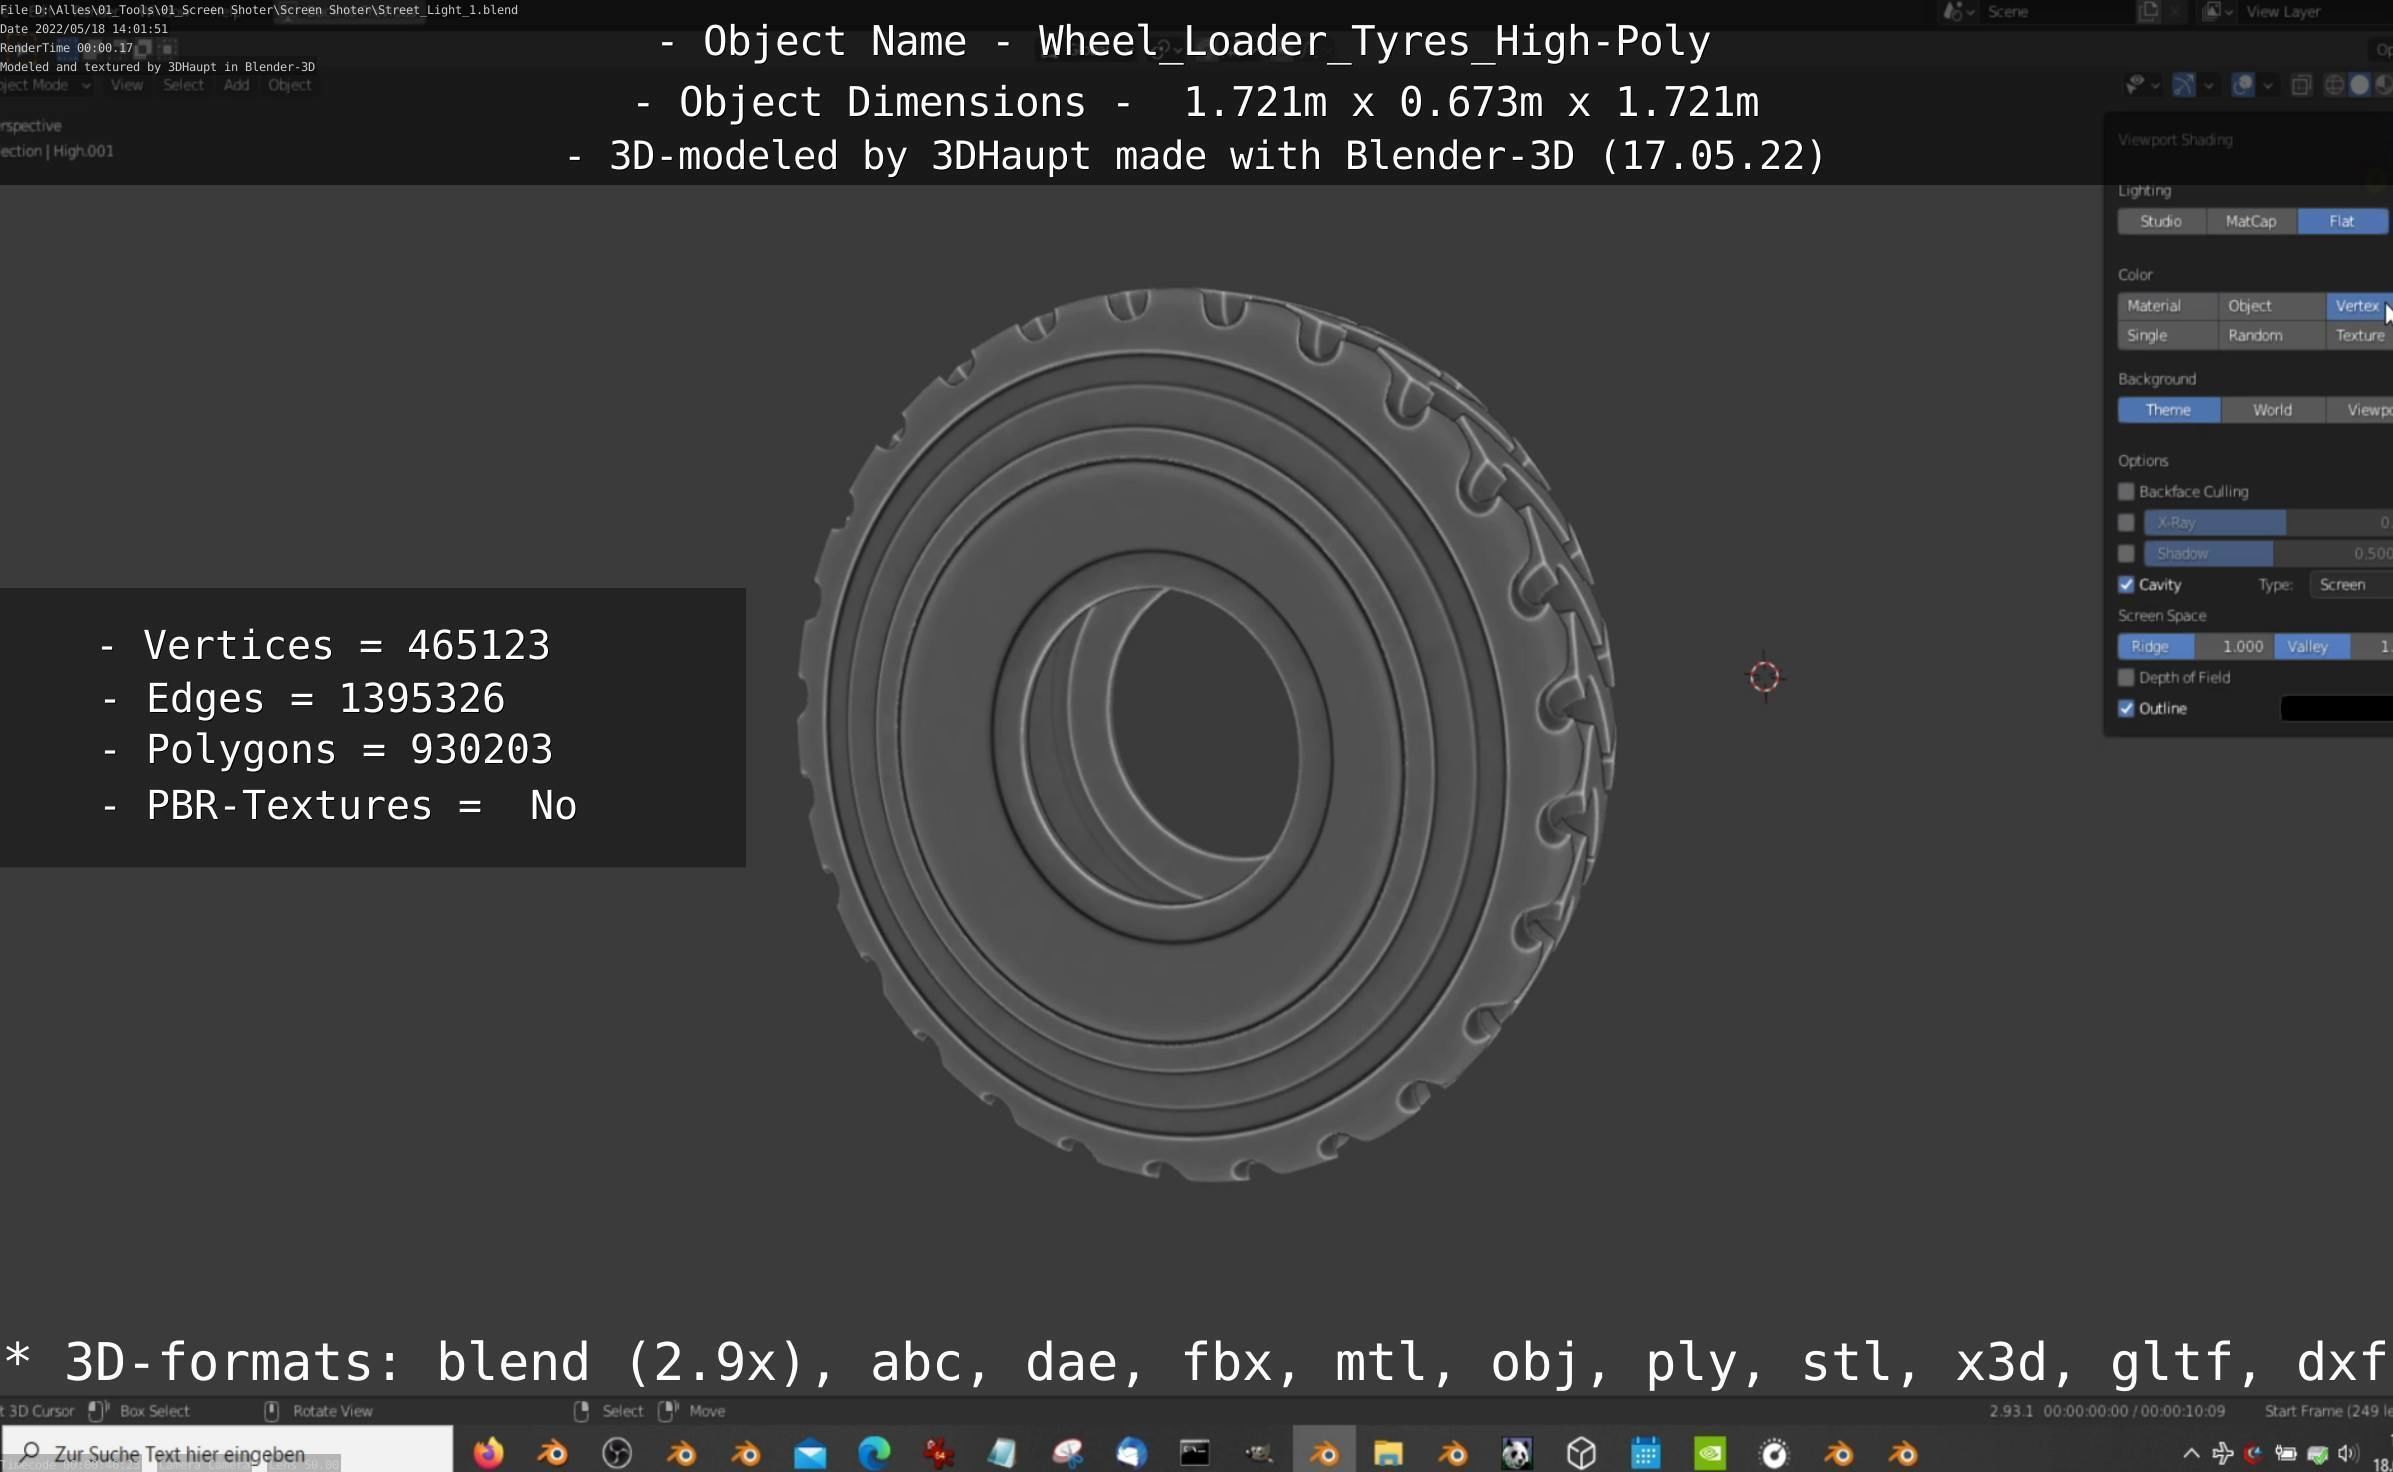This screenshot has height=1472, width=2393.
Task: Set Color mode to Object
Action: click(2270, 305)
